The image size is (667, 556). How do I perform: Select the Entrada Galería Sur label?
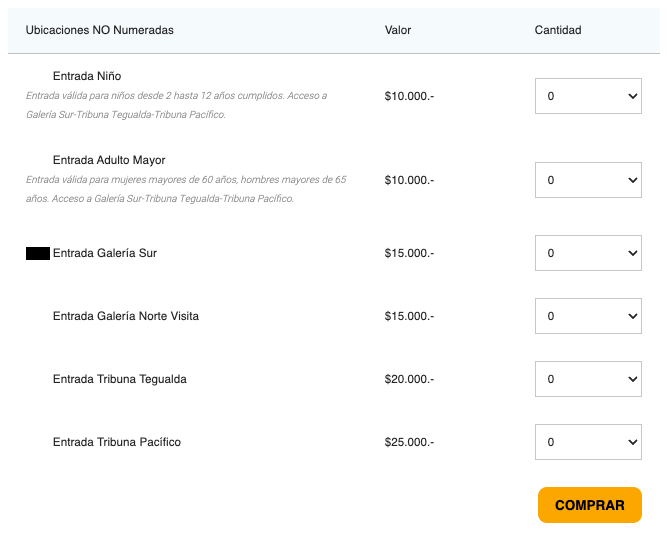[x=105, y=253]
